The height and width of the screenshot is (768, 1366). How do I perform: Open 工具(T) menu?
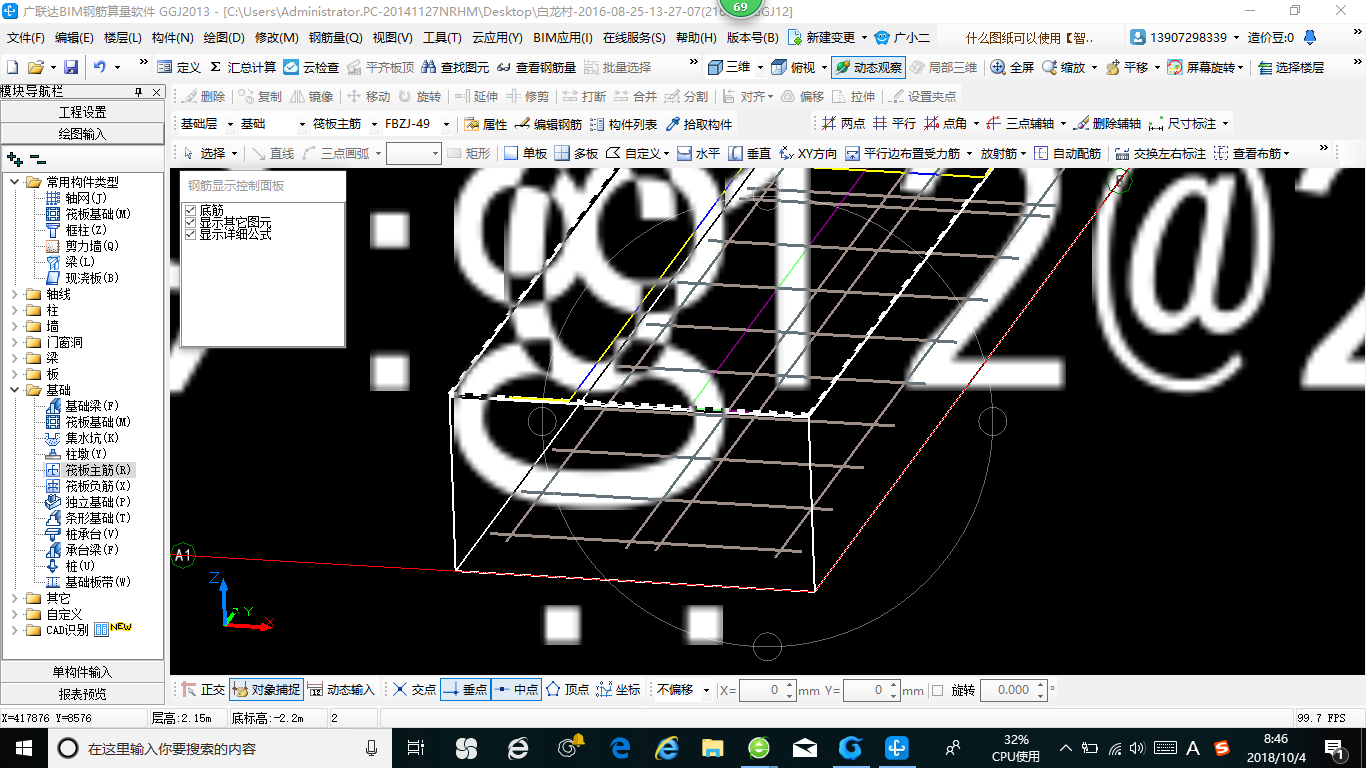pos(442,38)
